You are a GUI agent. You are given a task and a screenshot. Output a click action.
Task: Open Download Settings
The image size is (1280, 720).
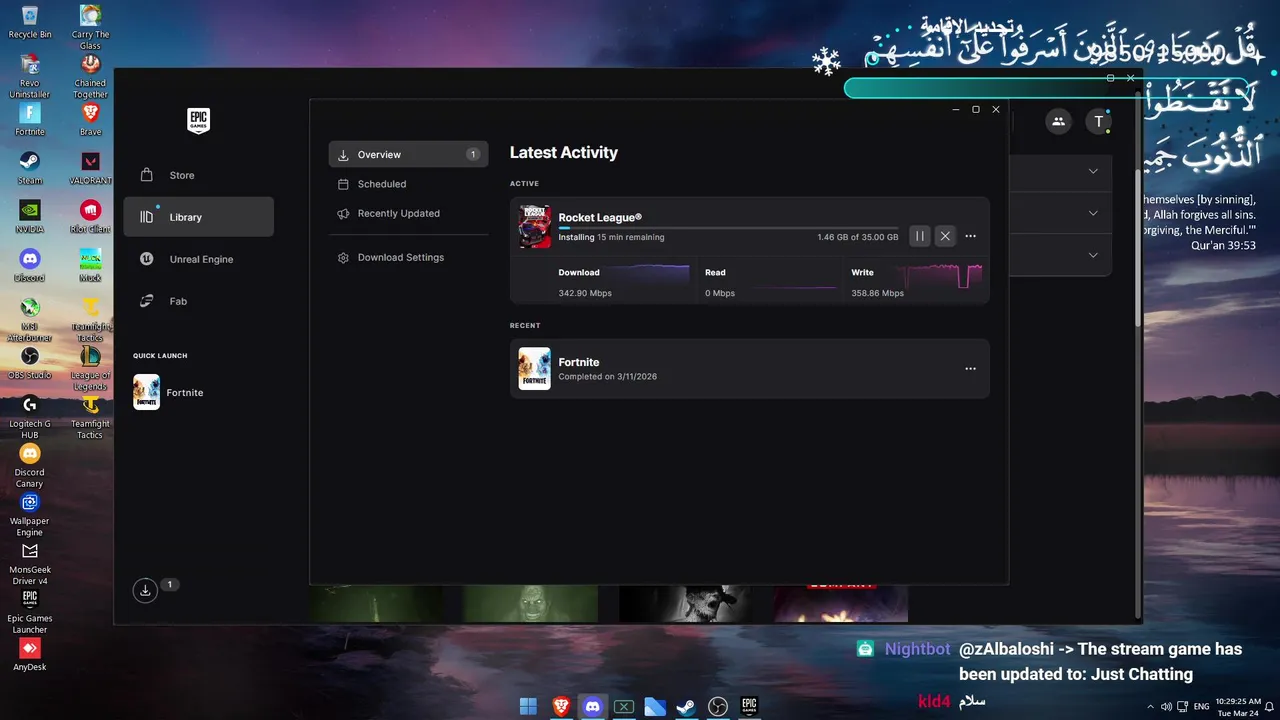pos(408,257)
